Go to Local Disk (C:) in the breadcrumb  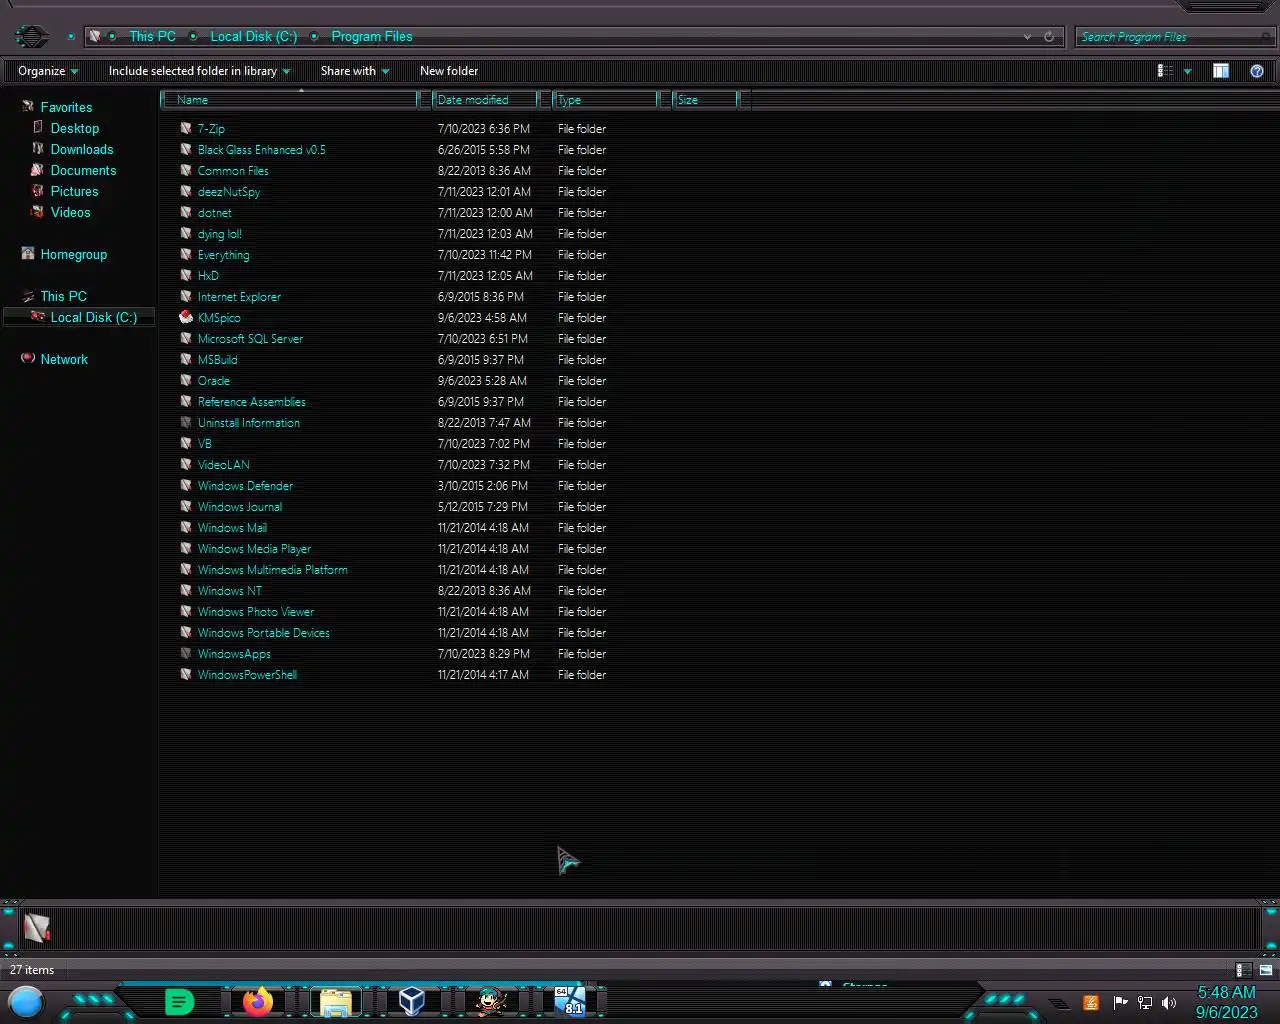[253, 36]
